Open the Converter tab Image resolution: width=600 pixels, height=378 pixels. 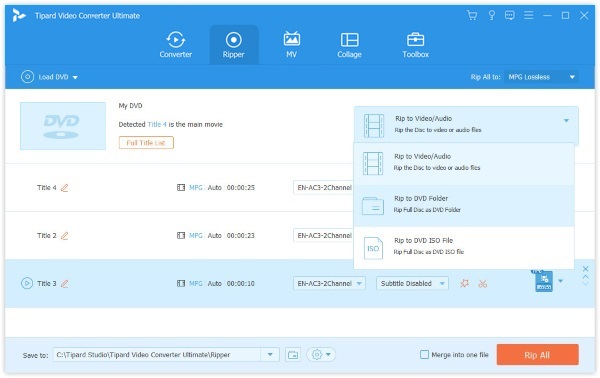tap(176, 45)
